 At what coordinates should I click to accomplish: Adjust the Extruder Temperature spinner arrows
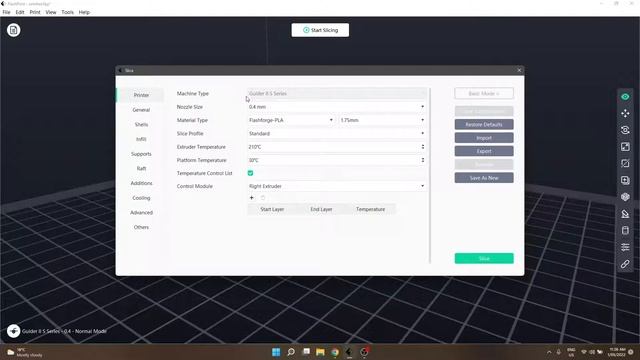(x=423, y=147)
